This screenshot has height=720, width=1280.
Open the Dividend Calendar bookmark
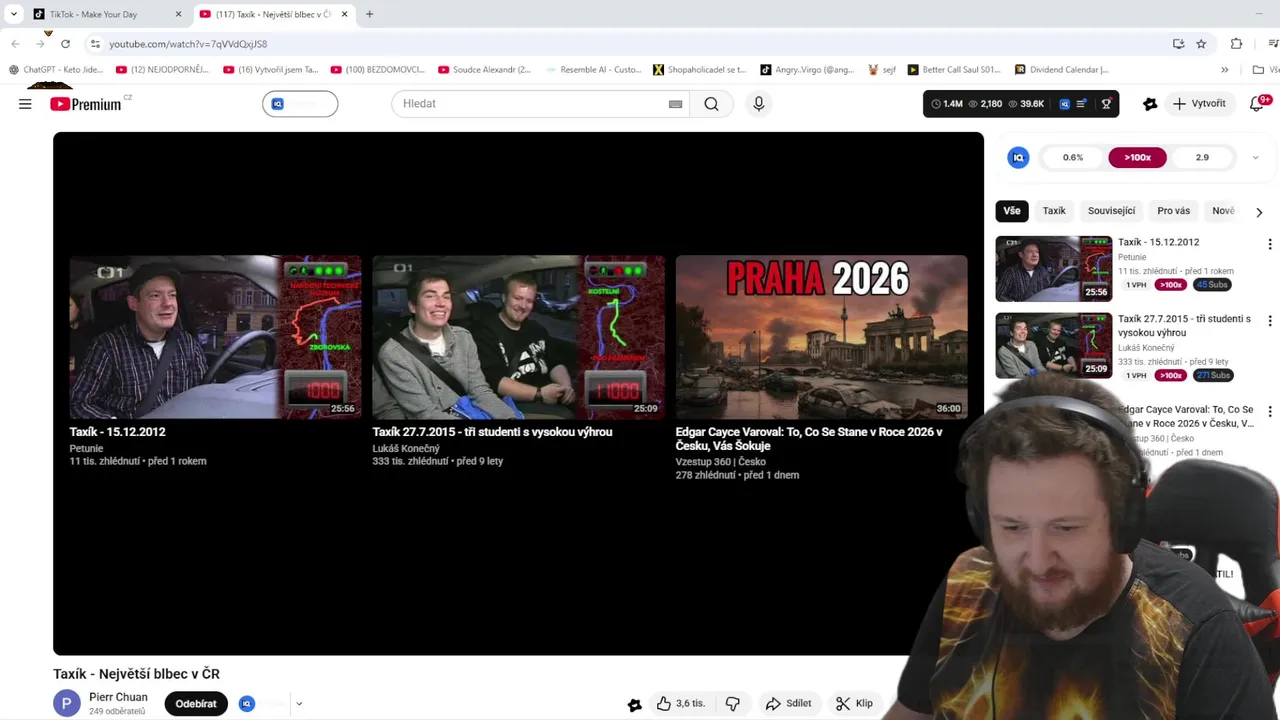point(1062,70)
